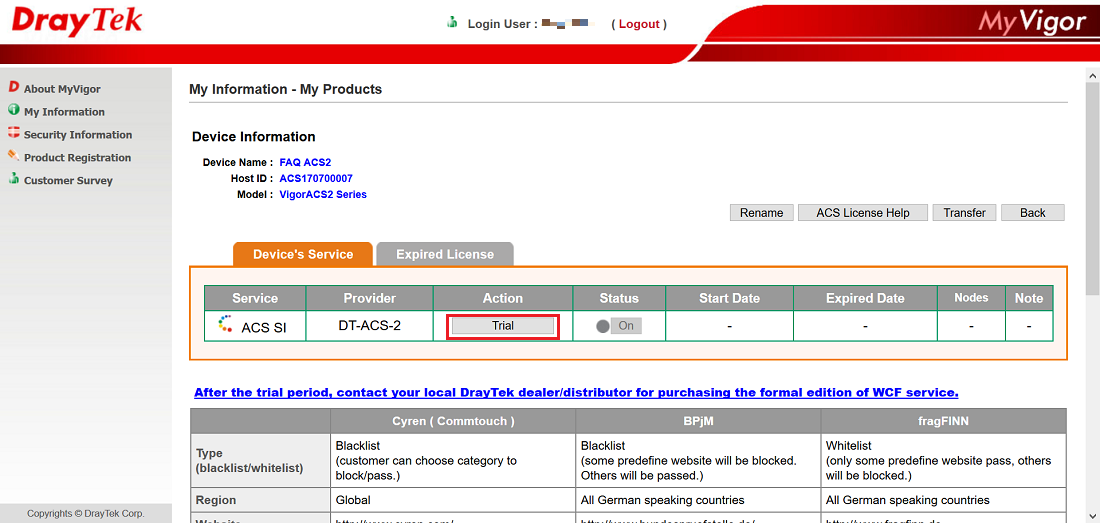Click the Note column header
The image size is (1100, 523).
click(1029, 298)
